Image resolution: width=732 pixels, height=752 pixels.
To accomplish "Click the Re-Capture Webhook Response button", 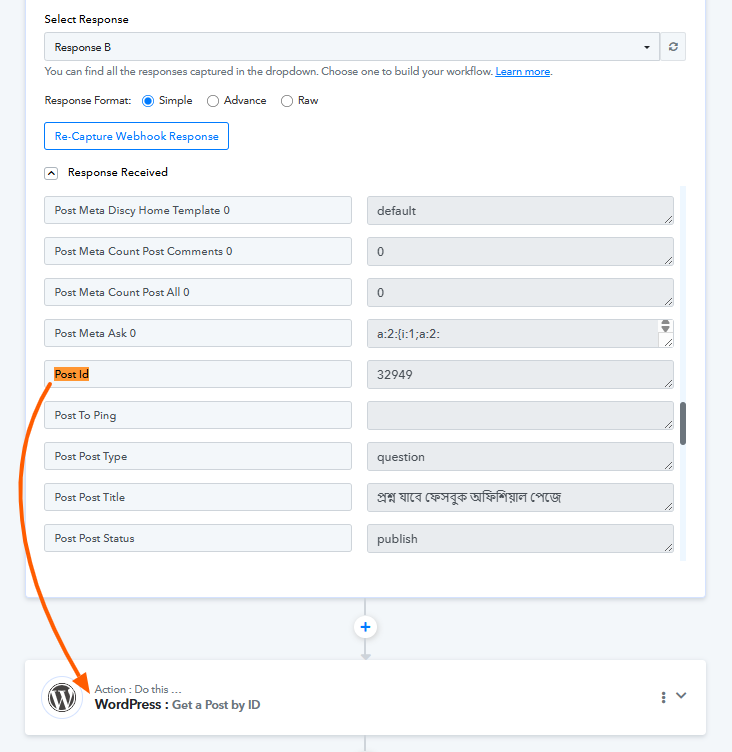I will pyautogui.click(x=136, y=136).
